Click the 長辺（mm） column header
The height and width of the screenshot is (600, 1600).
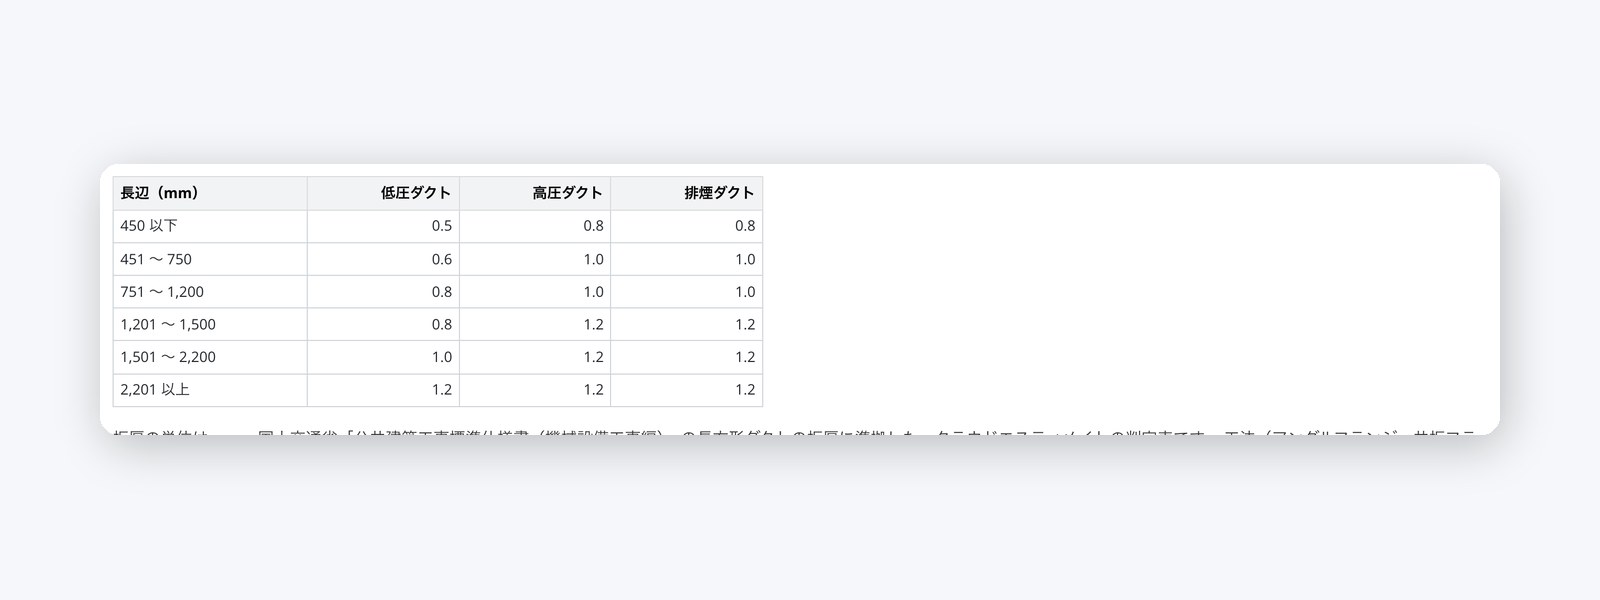point(210,194)
